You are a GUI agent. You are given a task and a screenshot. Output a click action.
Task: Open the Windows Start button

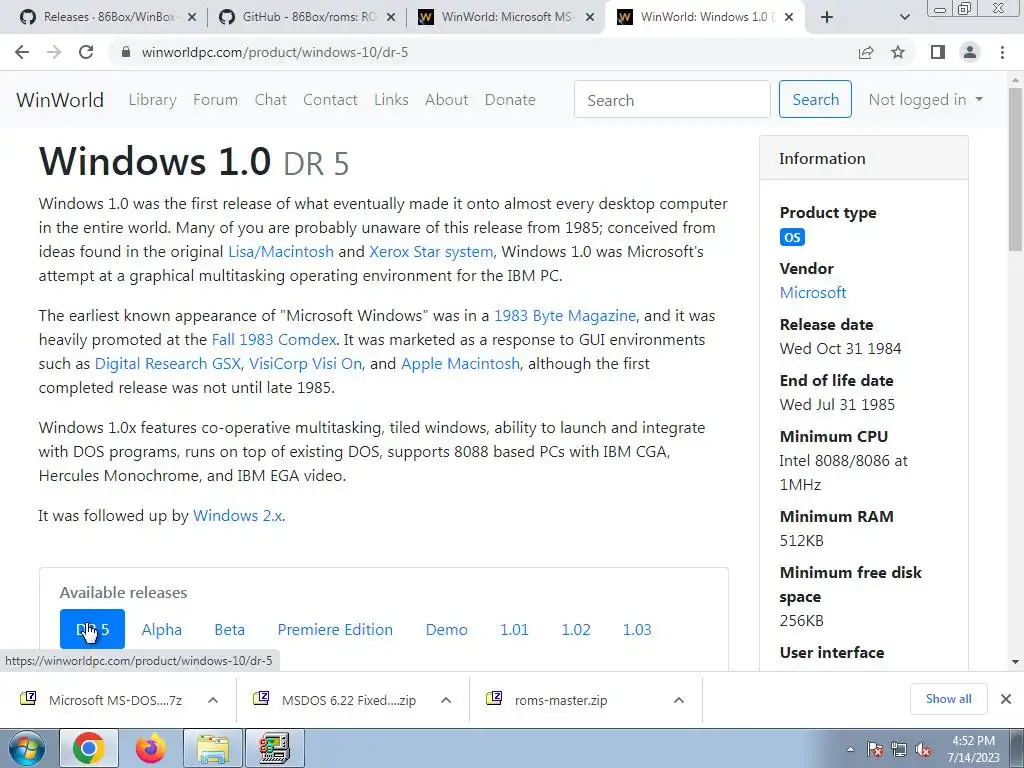click(x=25, y=748)
